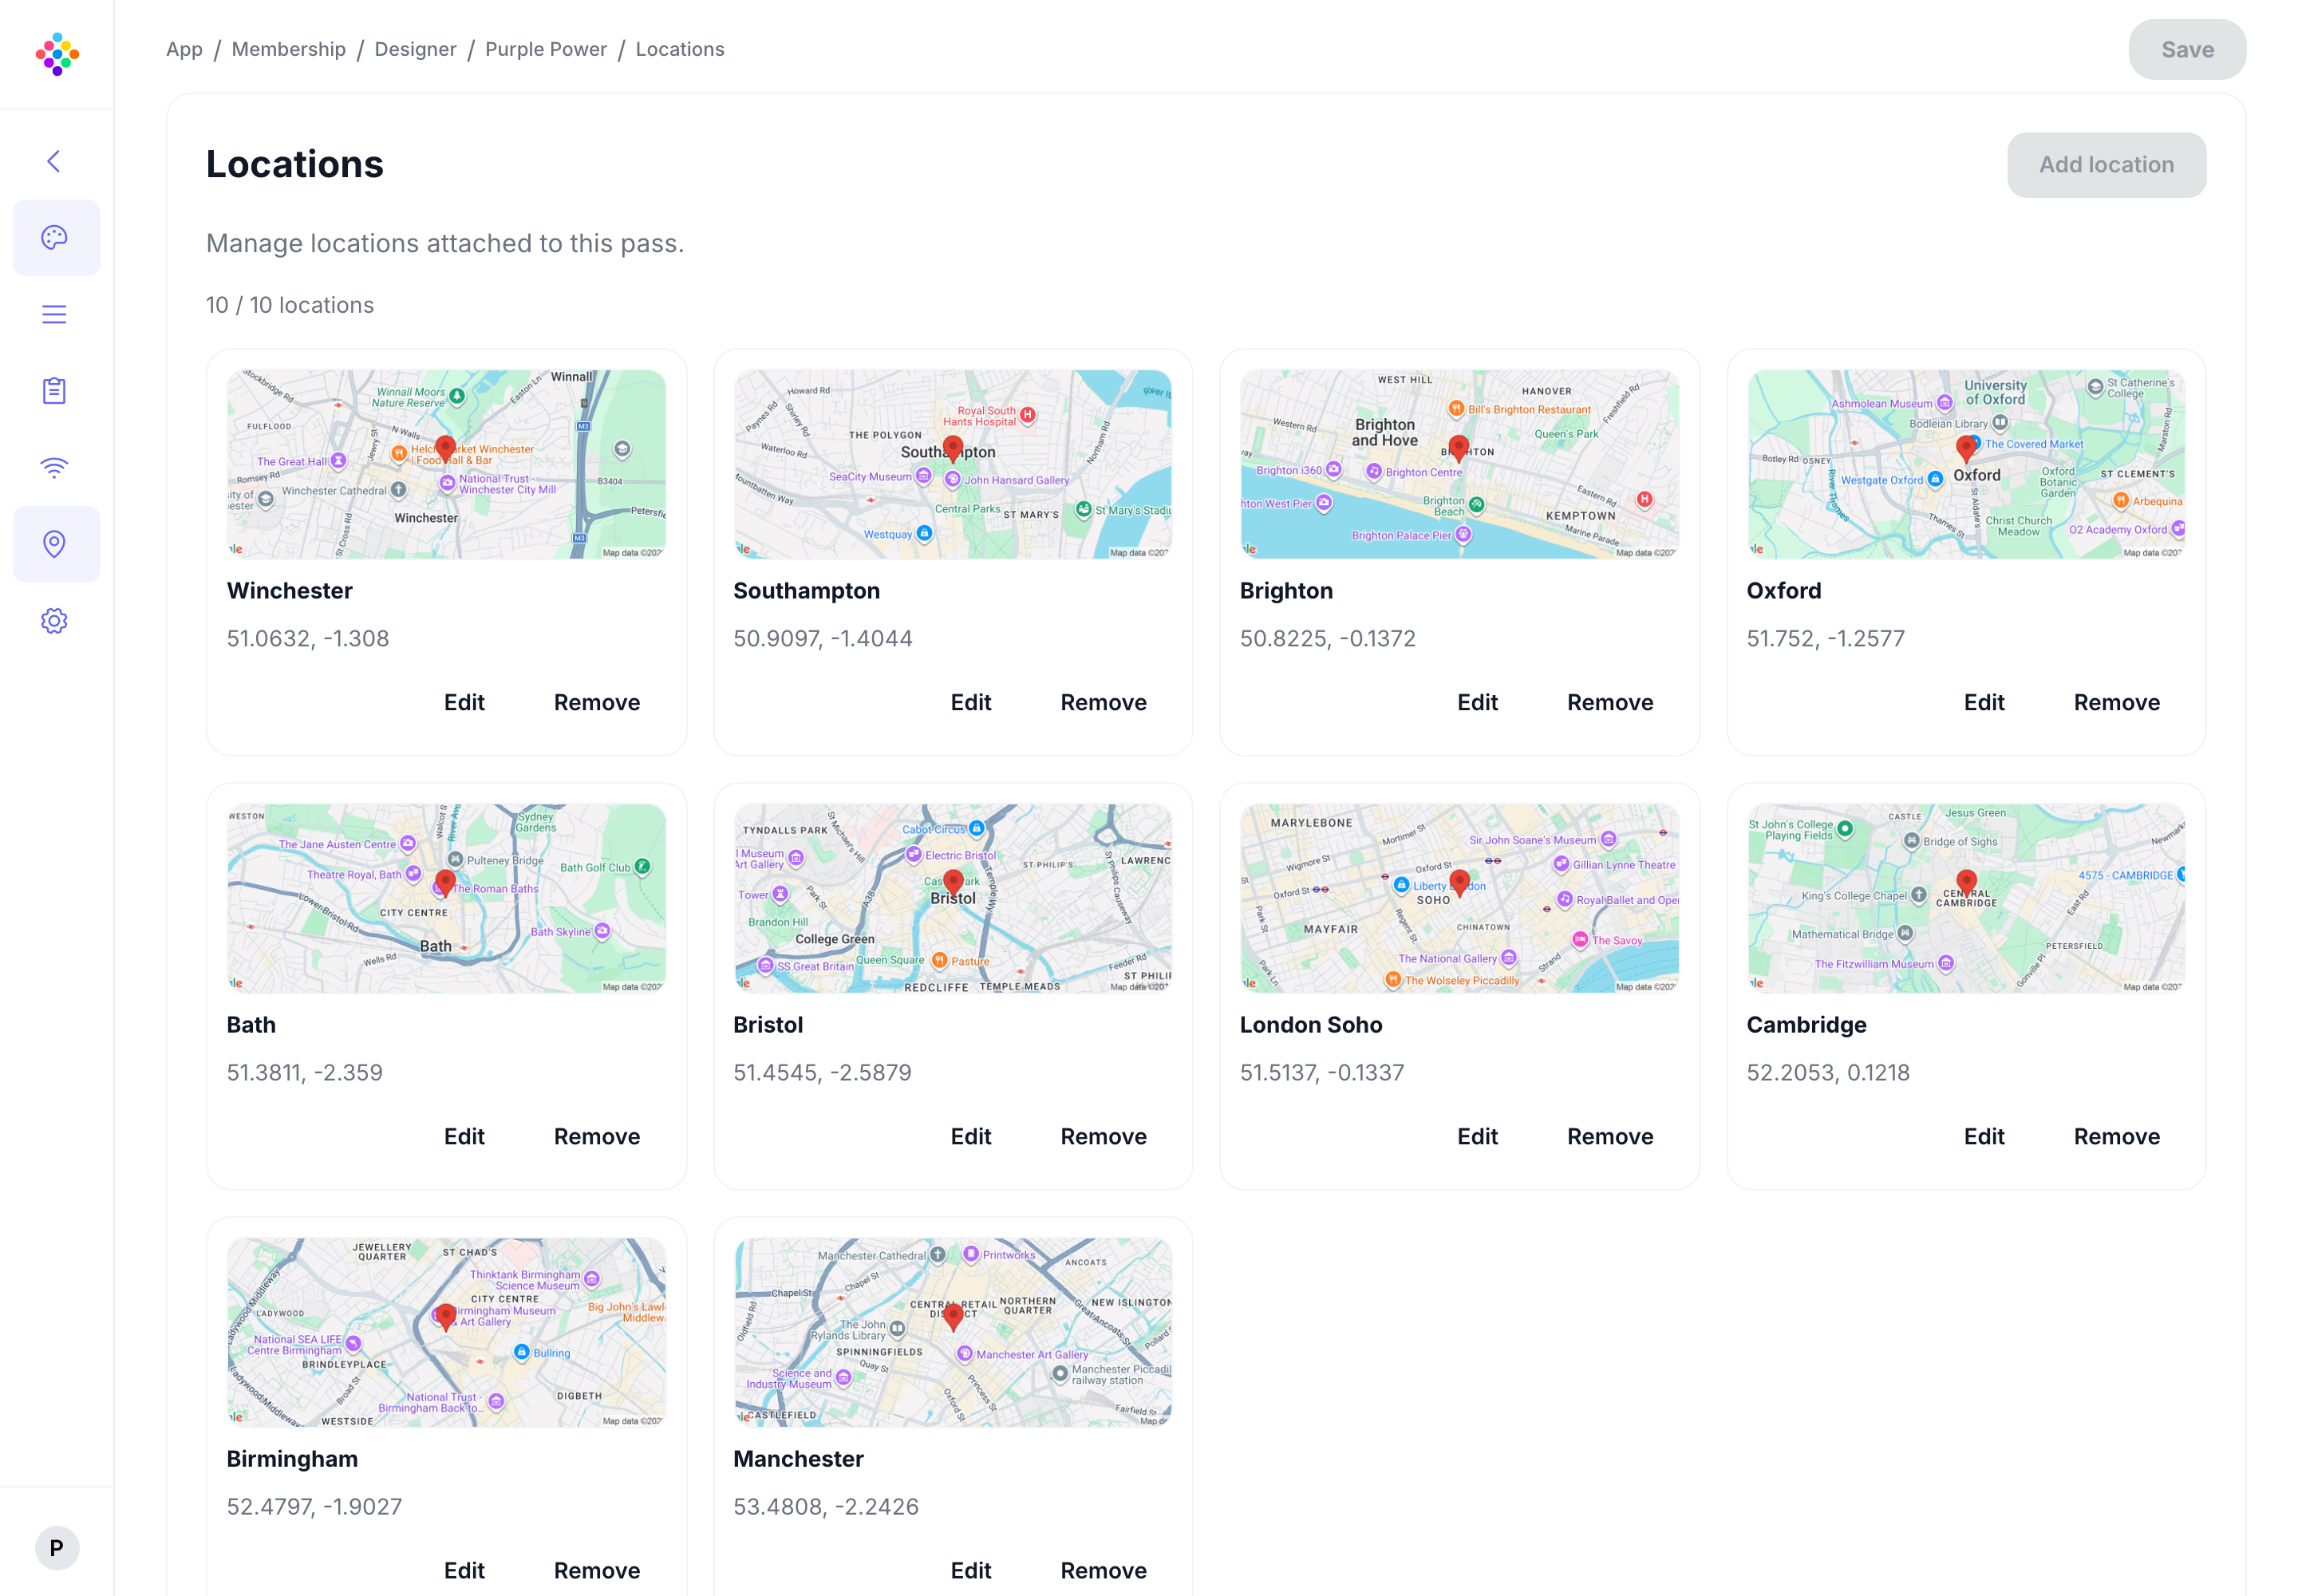Remove the London Soho location
Image resolution: width=2298 pixels, height=1596 pixels.
pos(1610,1136)
